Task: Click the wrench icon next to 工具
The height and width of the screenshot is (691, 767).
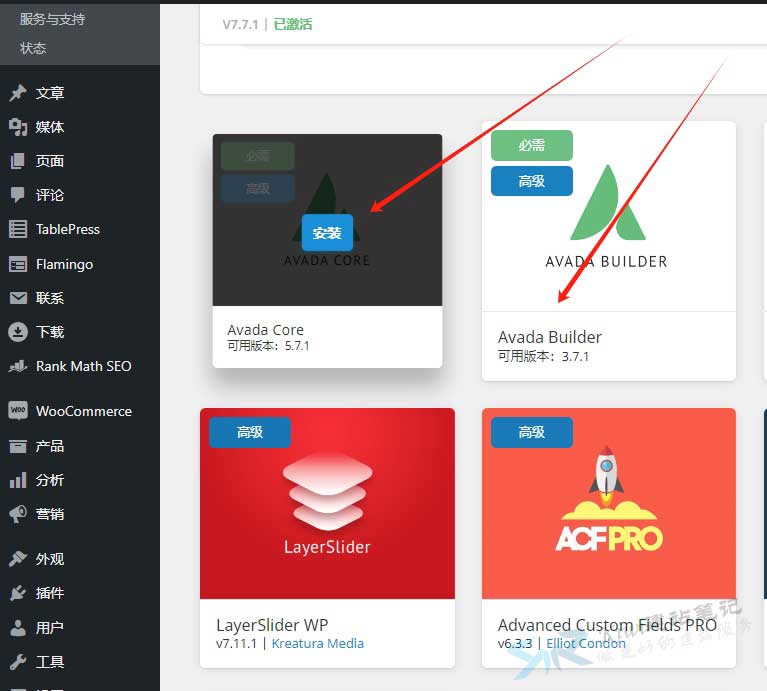Action: click(x=18, y=662)
